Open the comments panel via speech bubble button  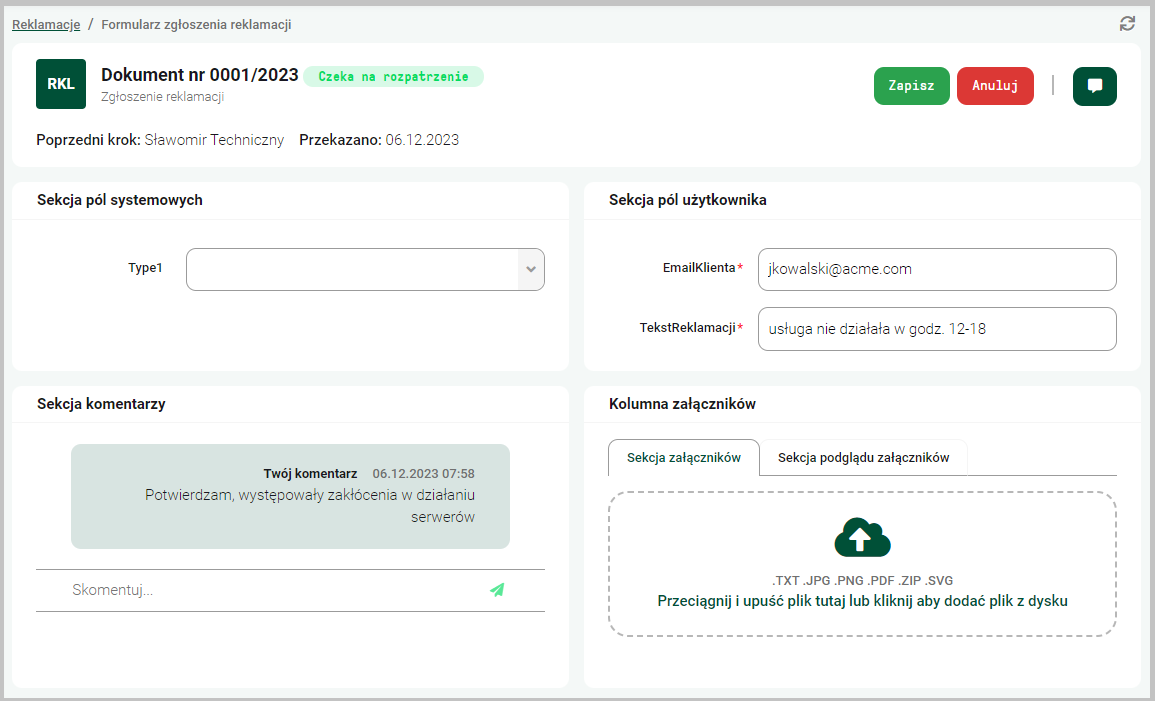(1094, 86)
